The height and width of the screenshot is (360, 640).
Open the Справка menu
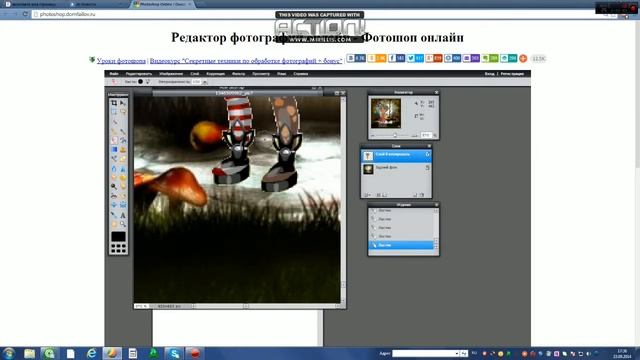[301, 74]
